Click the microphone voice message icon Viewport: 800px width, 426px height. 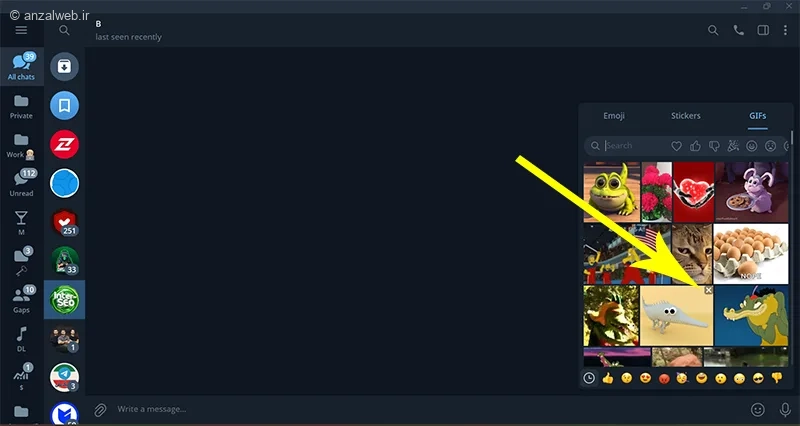tap(785, 409)
